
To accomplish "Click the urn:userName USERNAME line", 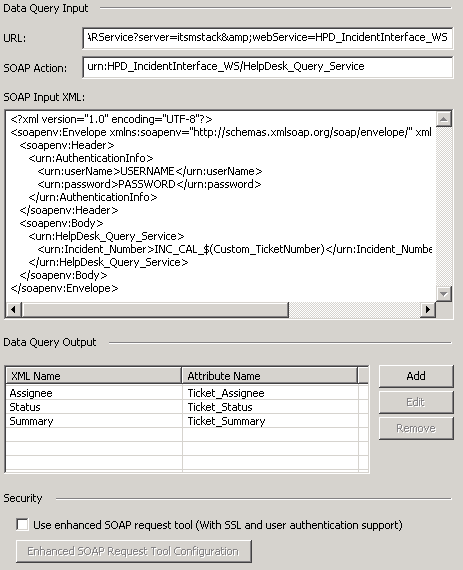I will (150, 171).
